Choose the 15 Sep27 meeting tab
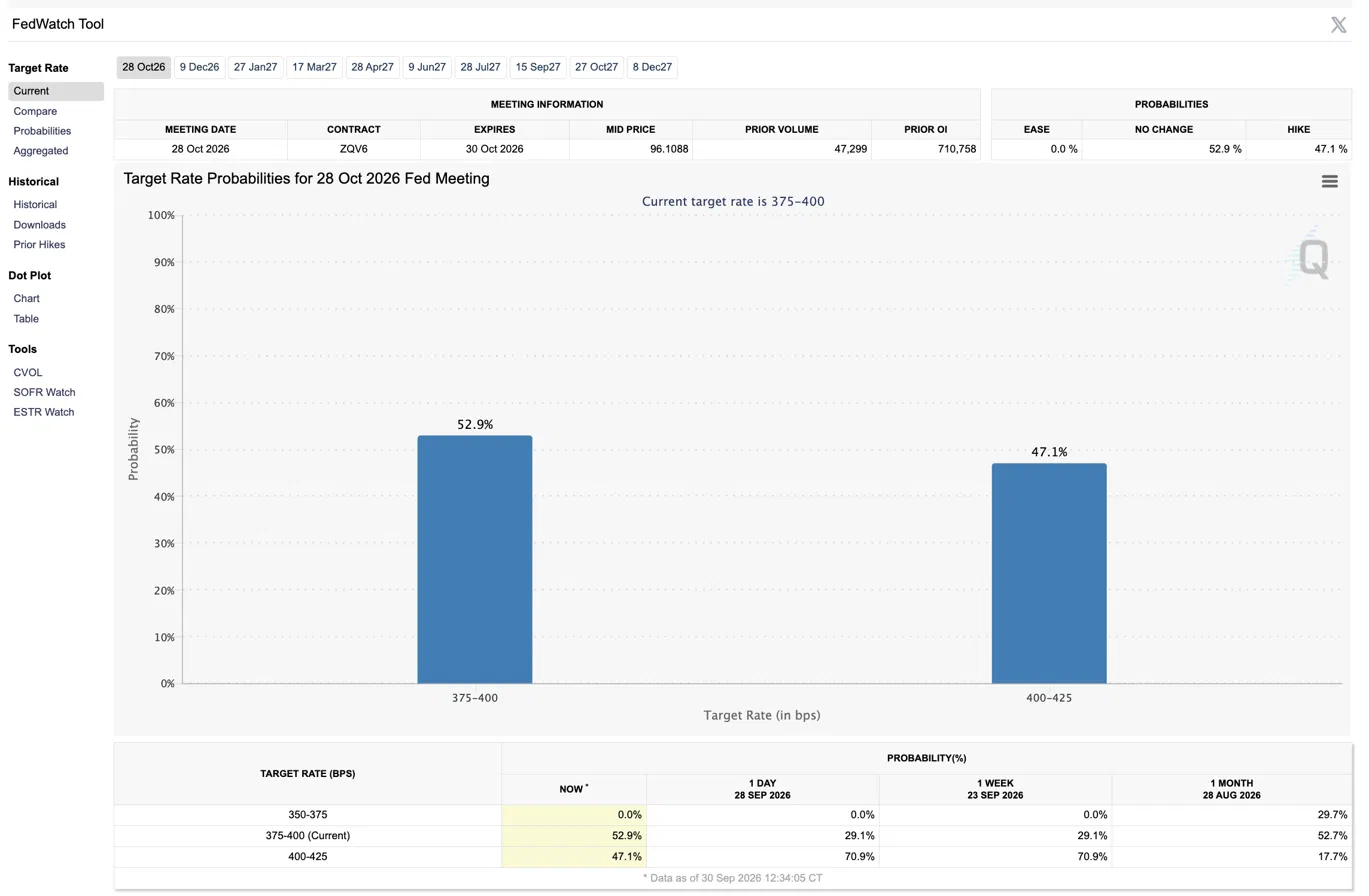1369x896 pixels. click(538, 67)
